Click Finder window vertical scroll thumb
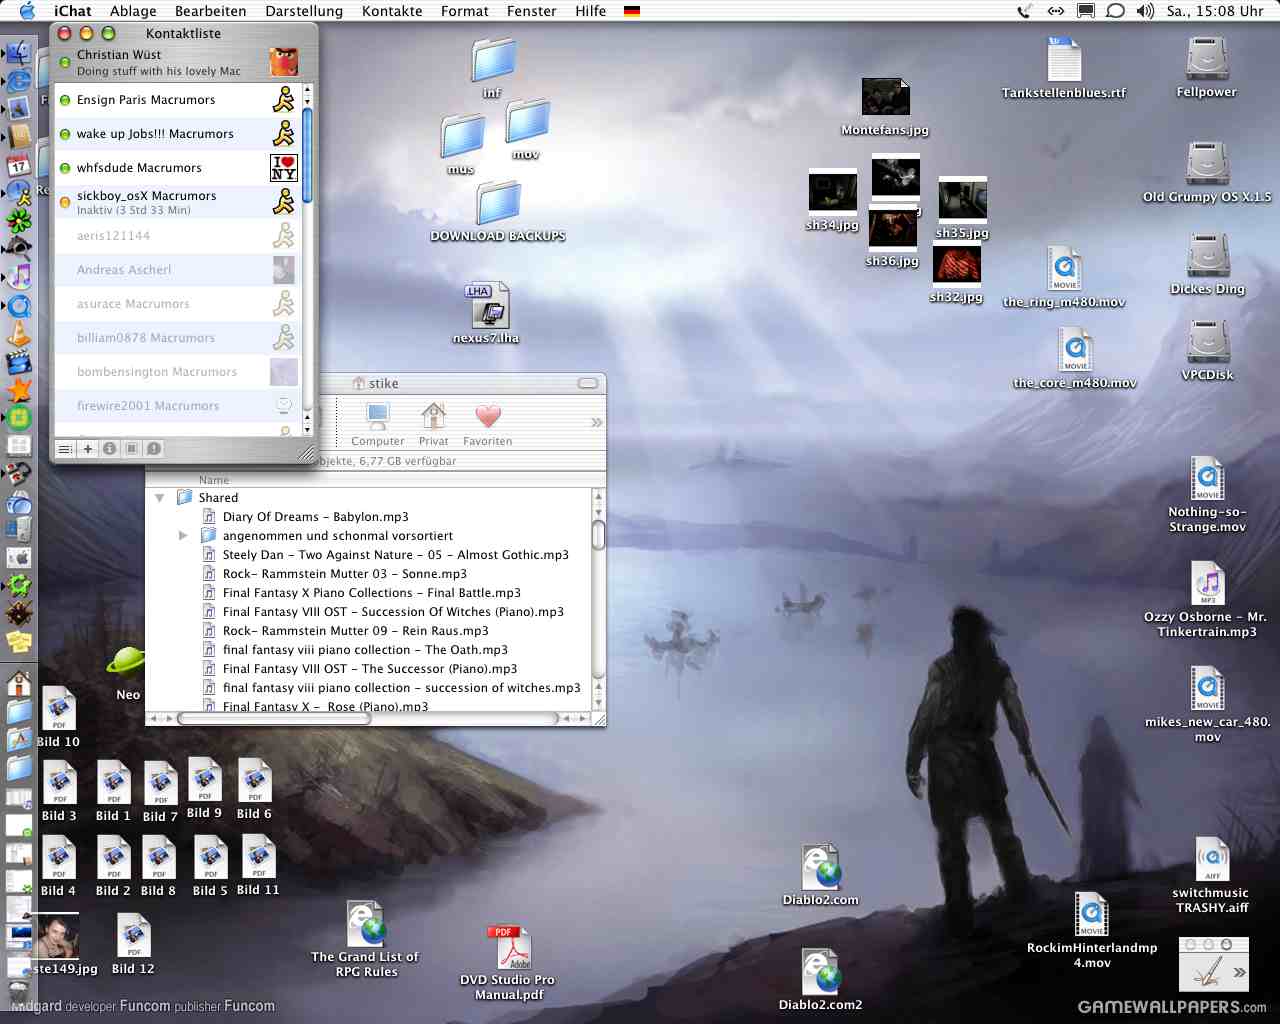 (599, 533)
